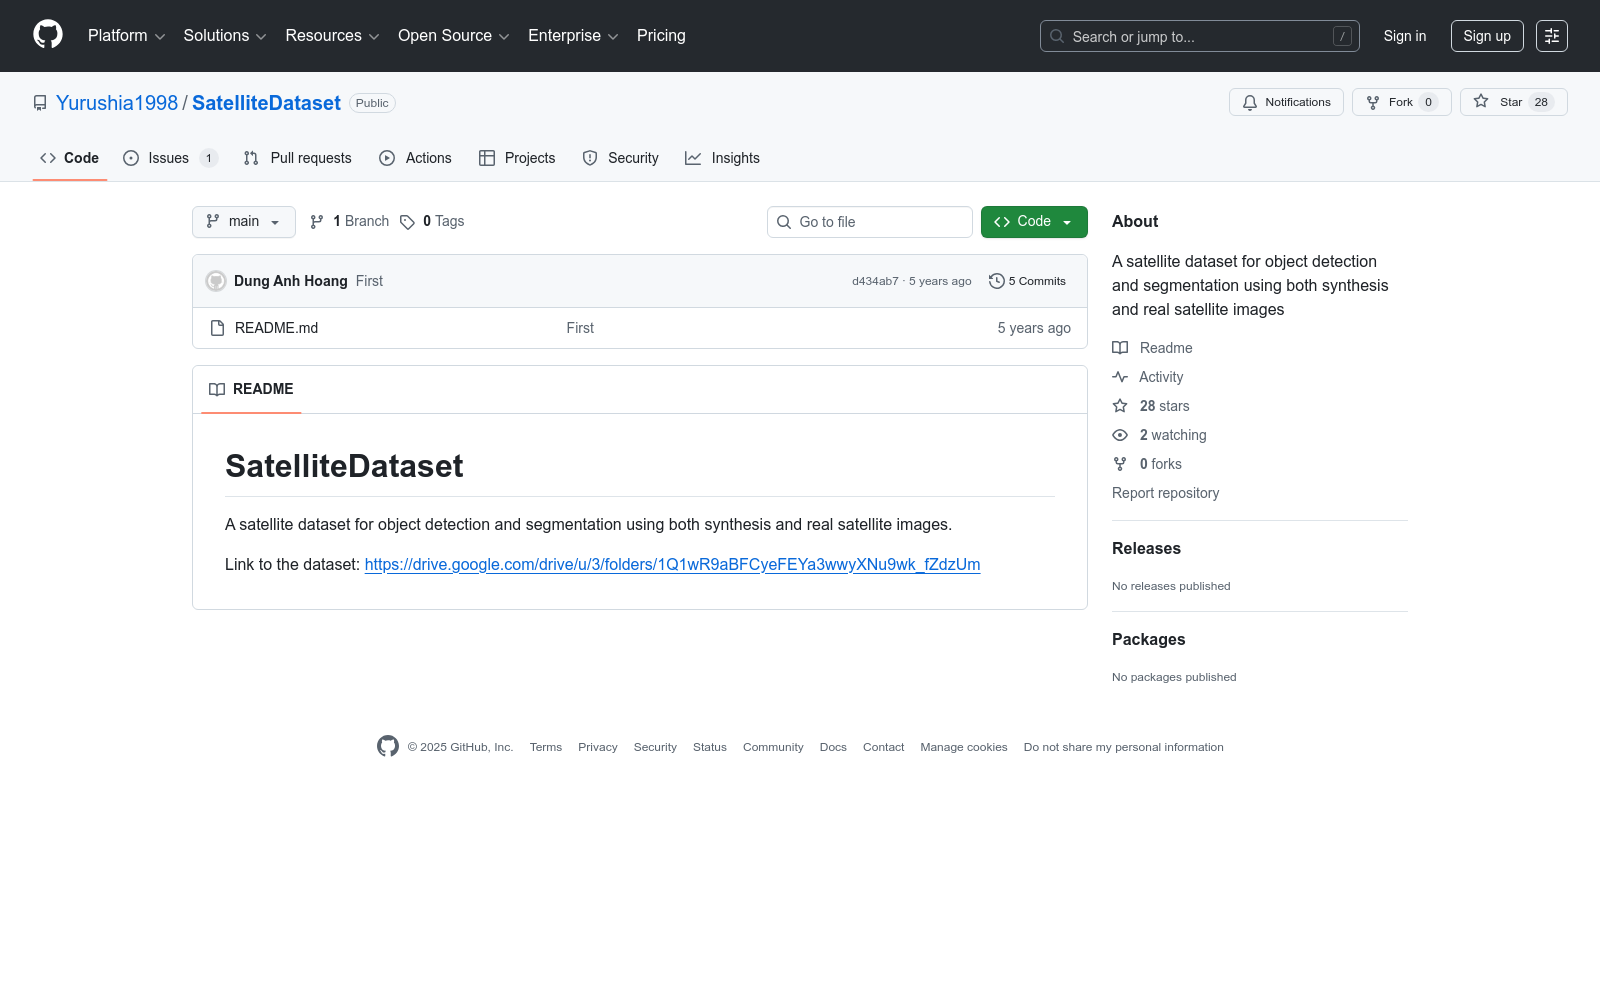Open the Google Drive dataset link
Screen dimensions: 1600x1000
click(x=672, y=565)
